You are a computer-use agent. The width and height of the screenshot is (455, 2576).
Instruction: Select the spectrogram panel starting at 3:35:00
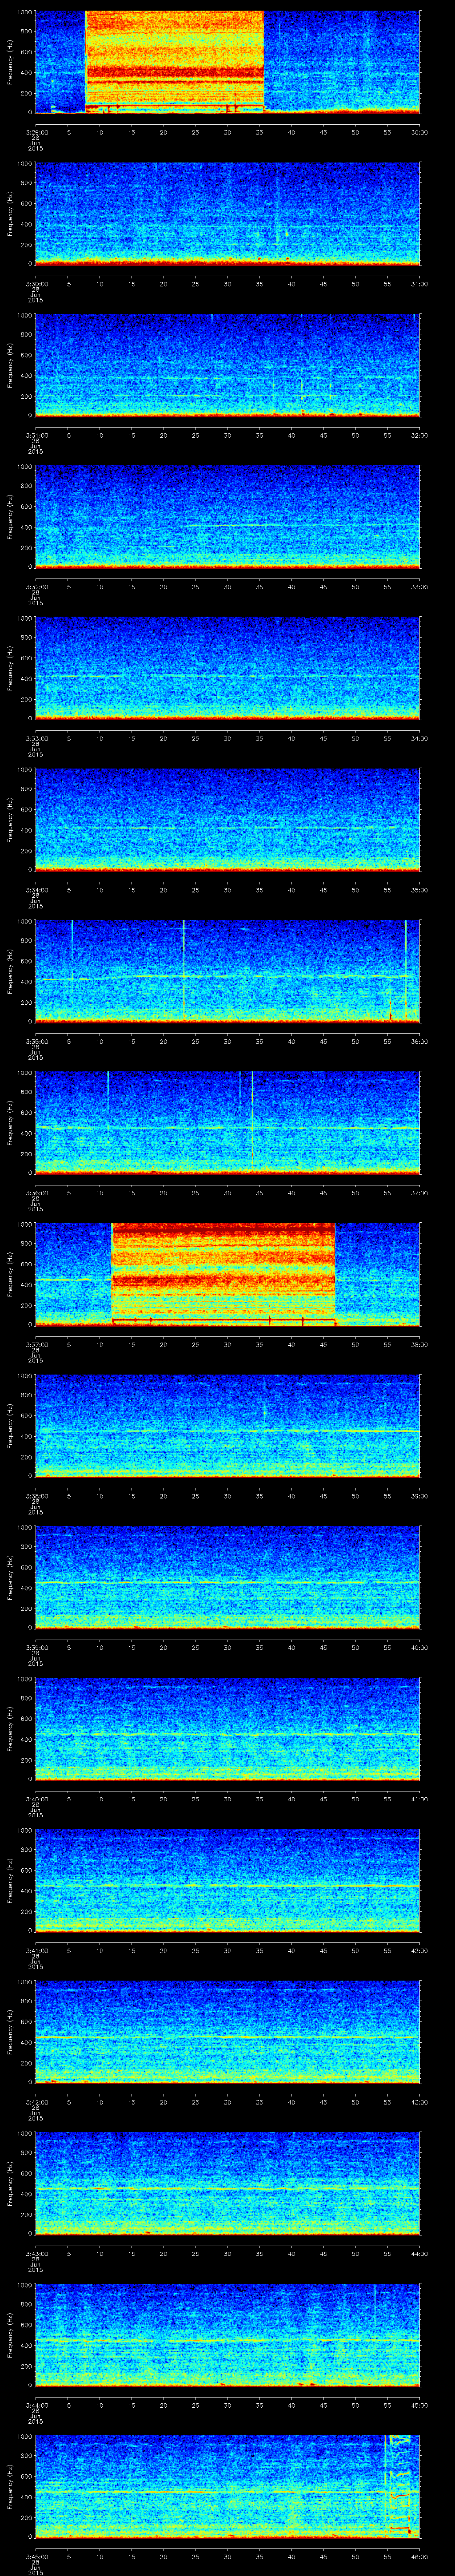[x=228, y=971]
